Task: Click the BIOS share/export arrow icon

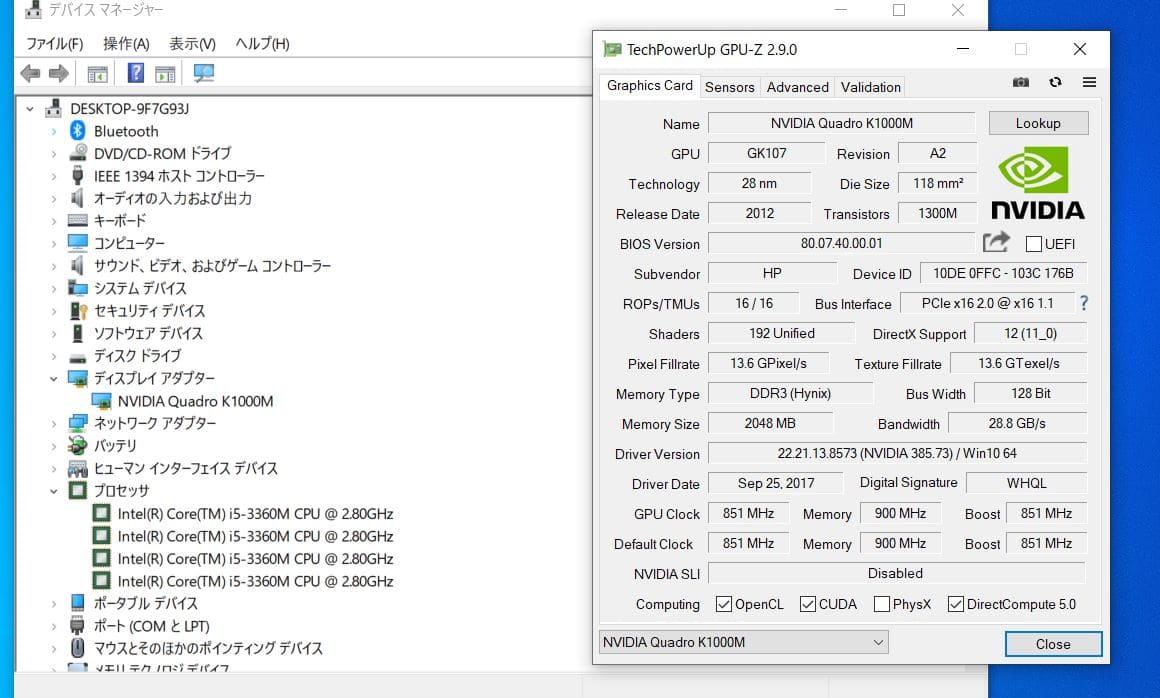Action: coord(996,243)
